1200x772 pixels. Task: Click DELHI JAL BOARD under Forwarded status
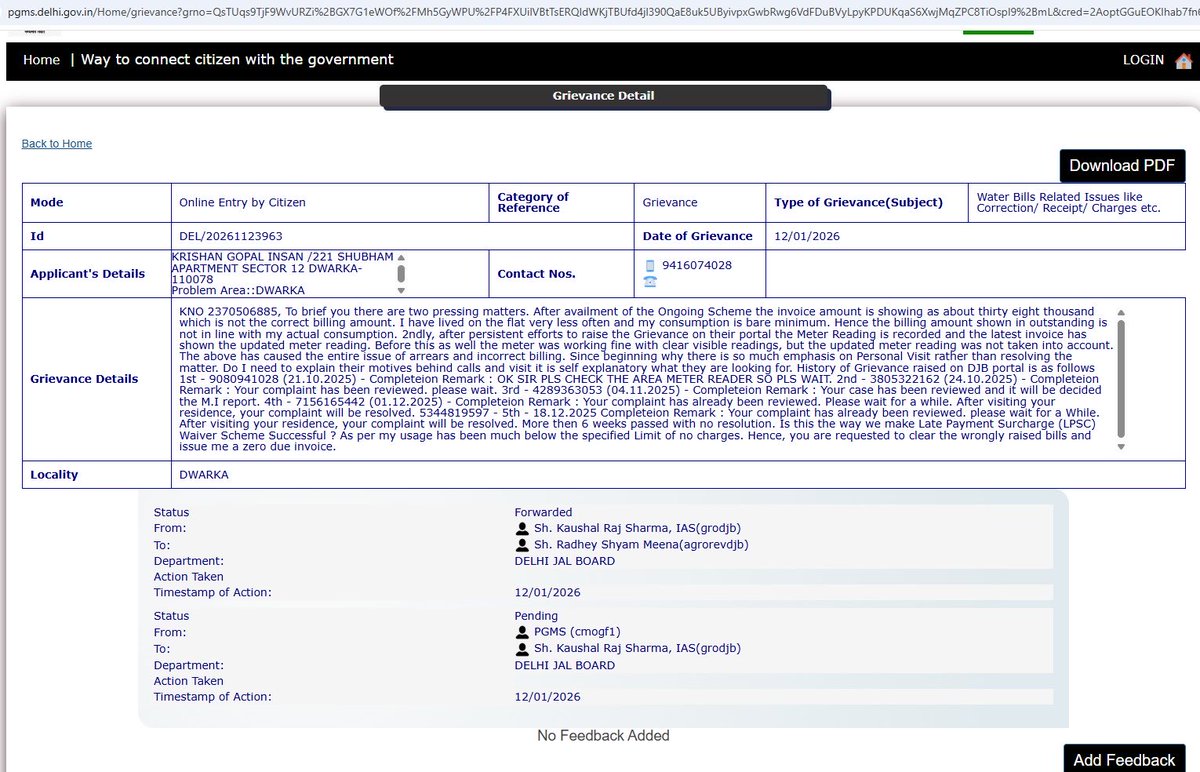[x=565, y=561]
